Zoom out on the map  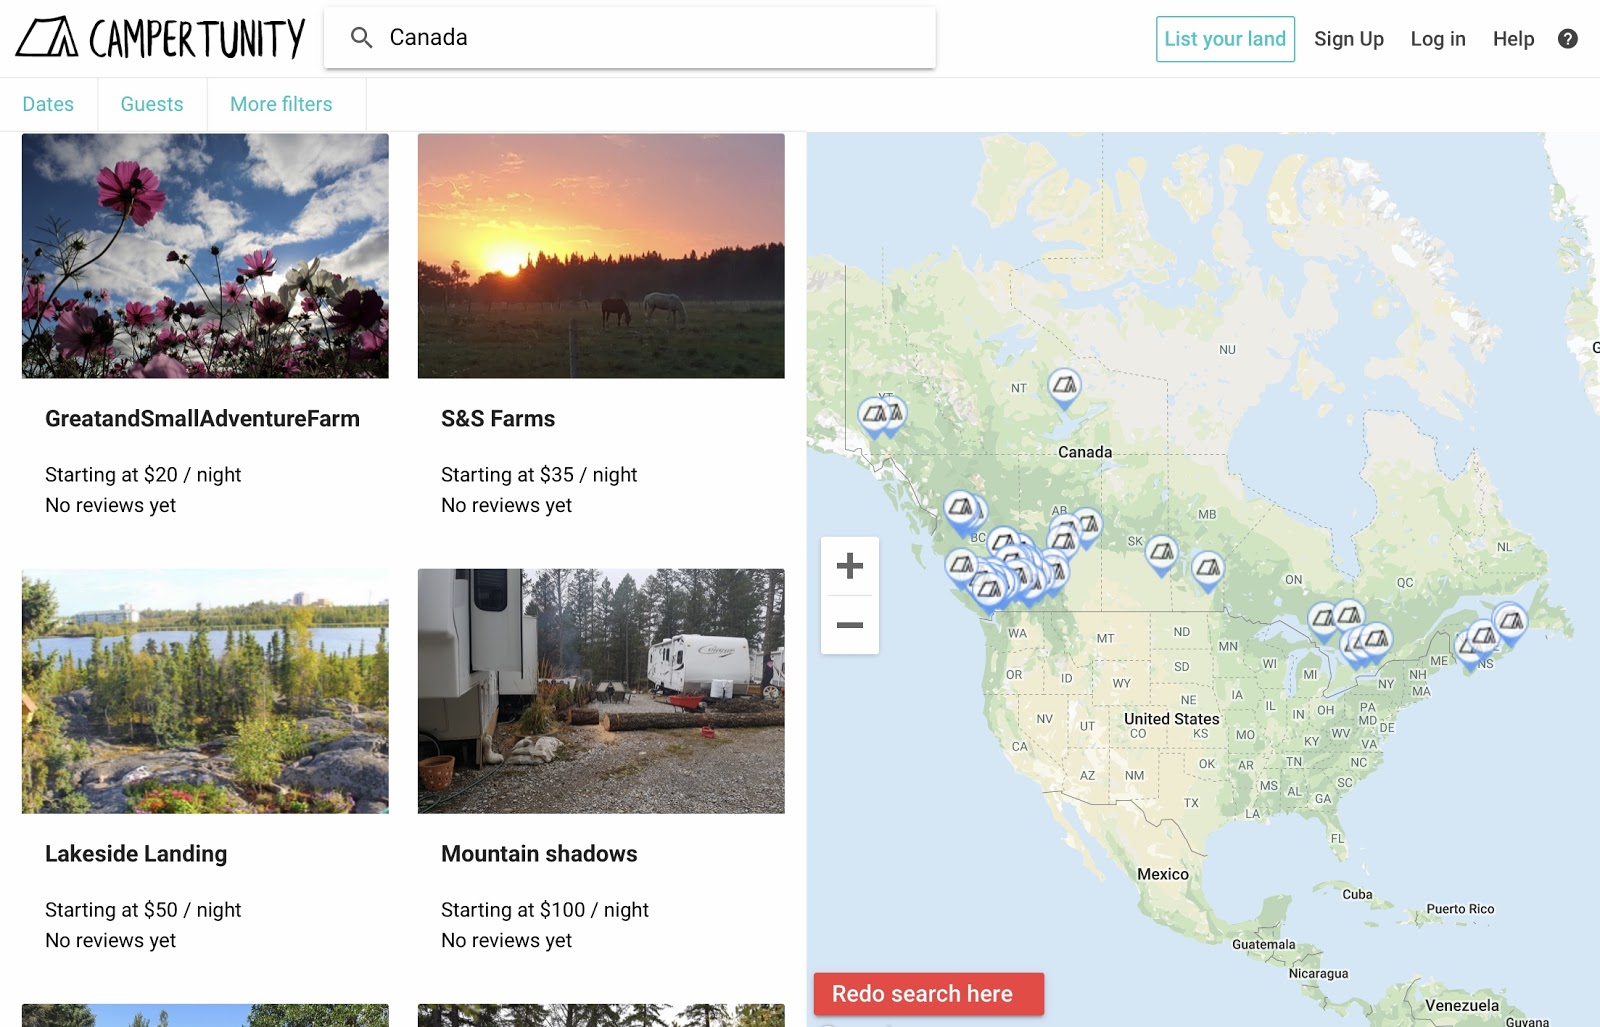point(849,625)
